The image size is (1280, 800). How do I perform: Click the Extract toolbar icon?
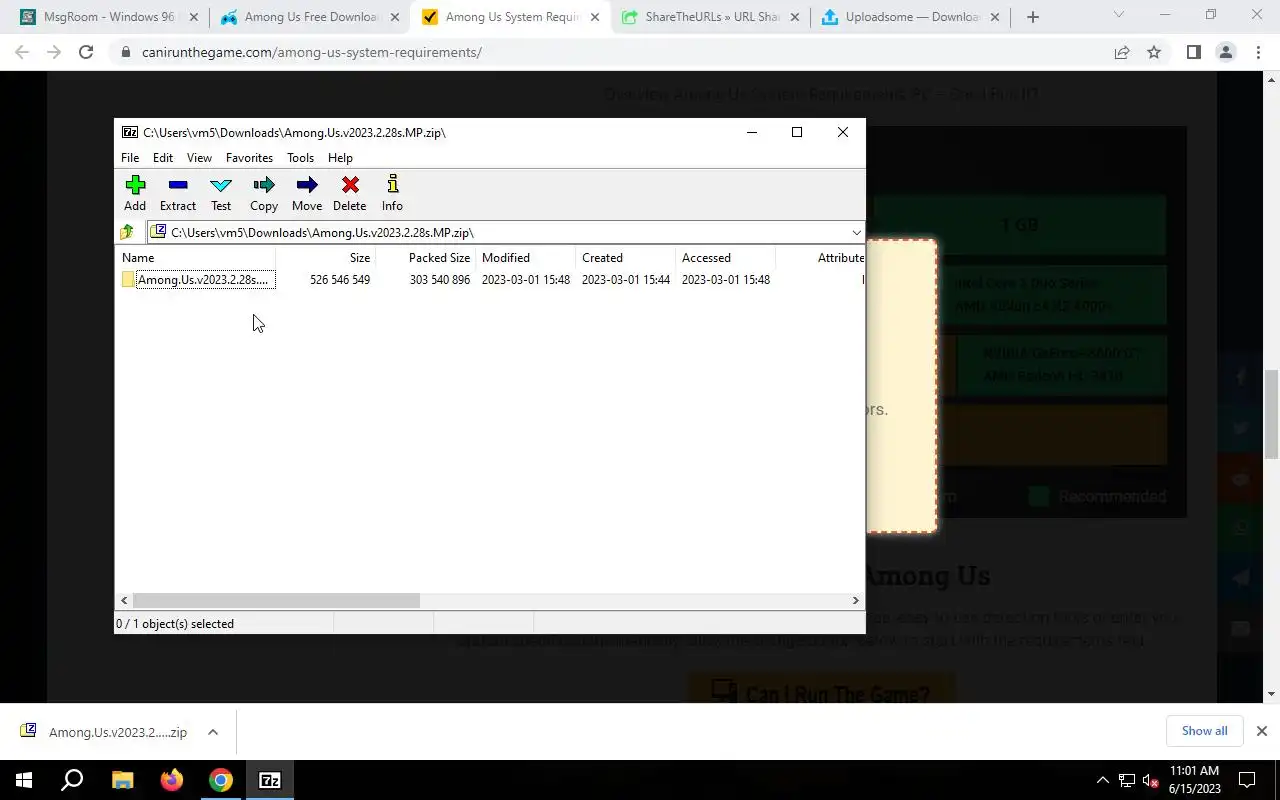tap(178, 193)
